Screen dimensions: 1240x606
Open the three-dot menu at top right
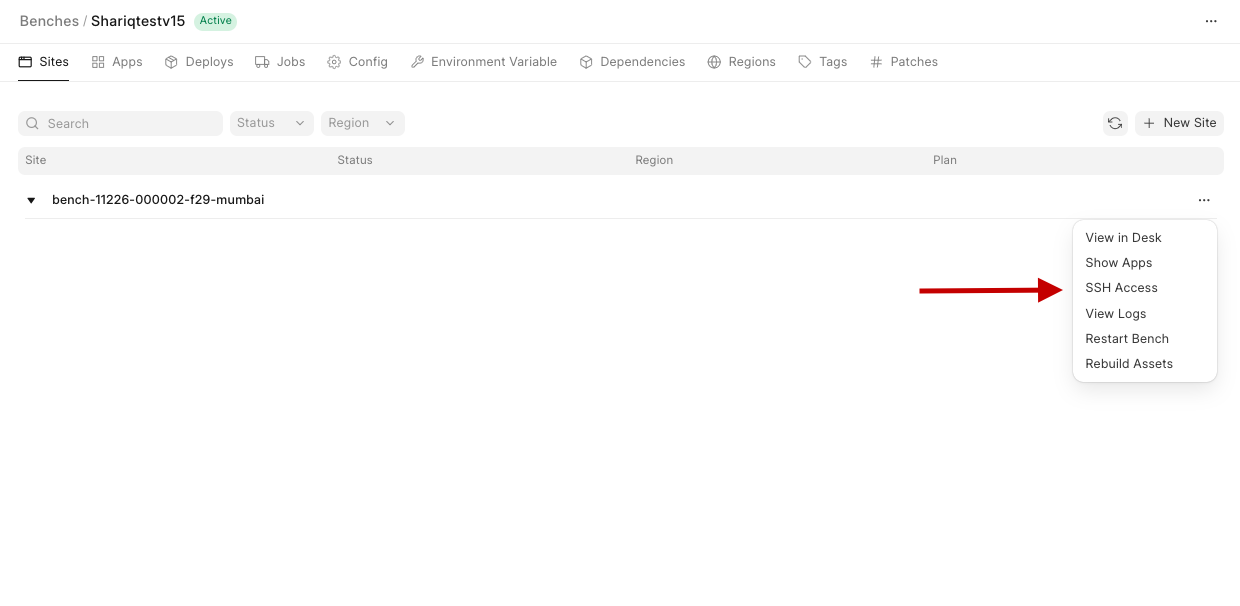[x=1211, y=21]
